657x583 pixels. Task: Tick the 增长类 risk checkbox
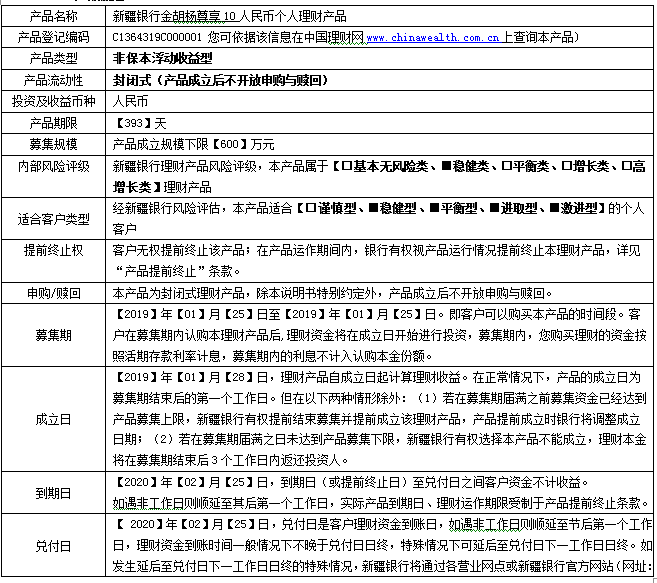point(566,166)
